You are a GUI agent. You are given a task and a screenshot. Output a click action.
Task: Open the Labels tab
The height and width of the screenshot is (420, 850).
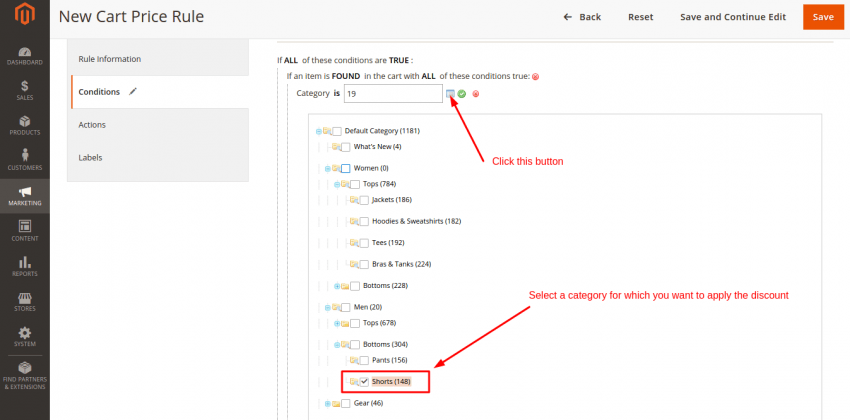(x=158, y=158)
